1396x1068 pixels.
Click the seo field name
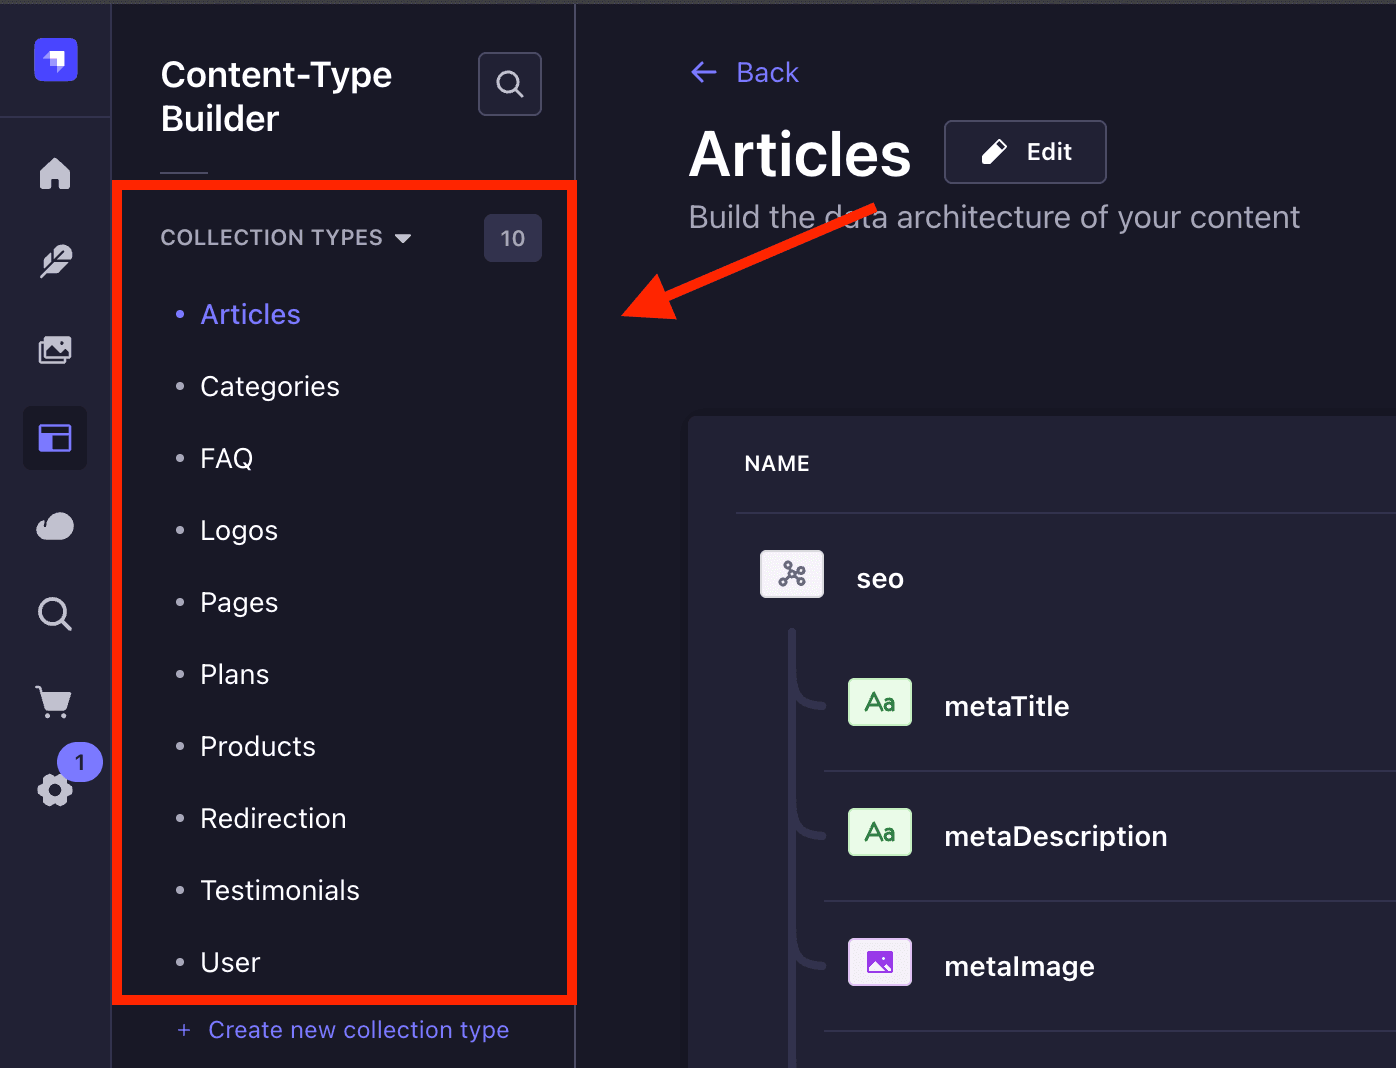pos(880,579)
